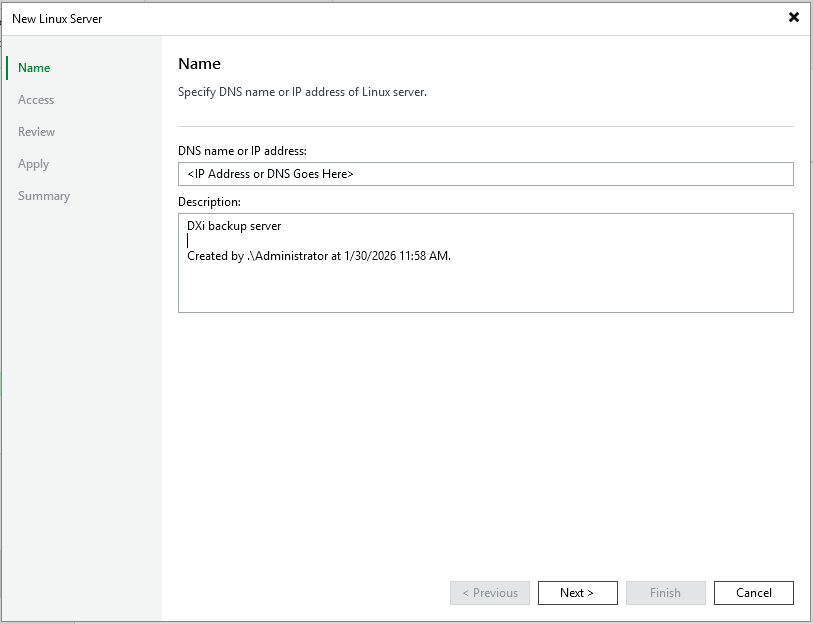The image size is (813, 624).
Task: Open the Review wizard step
Action: 37,132
